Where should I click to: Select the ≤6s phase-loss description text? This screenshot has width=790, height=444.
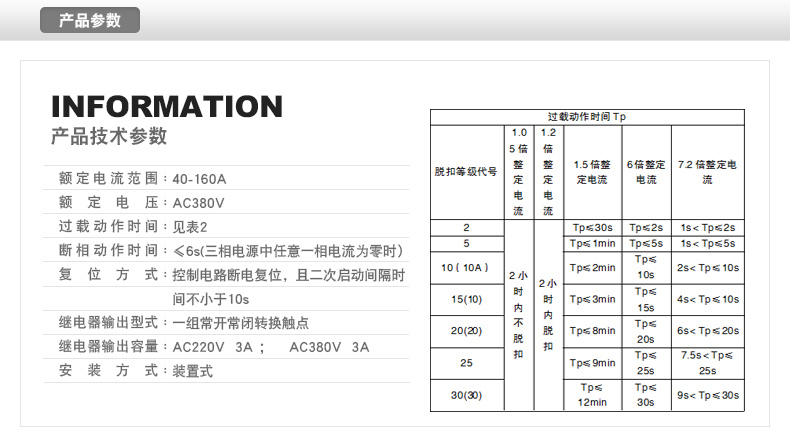(x=287, y=250)
